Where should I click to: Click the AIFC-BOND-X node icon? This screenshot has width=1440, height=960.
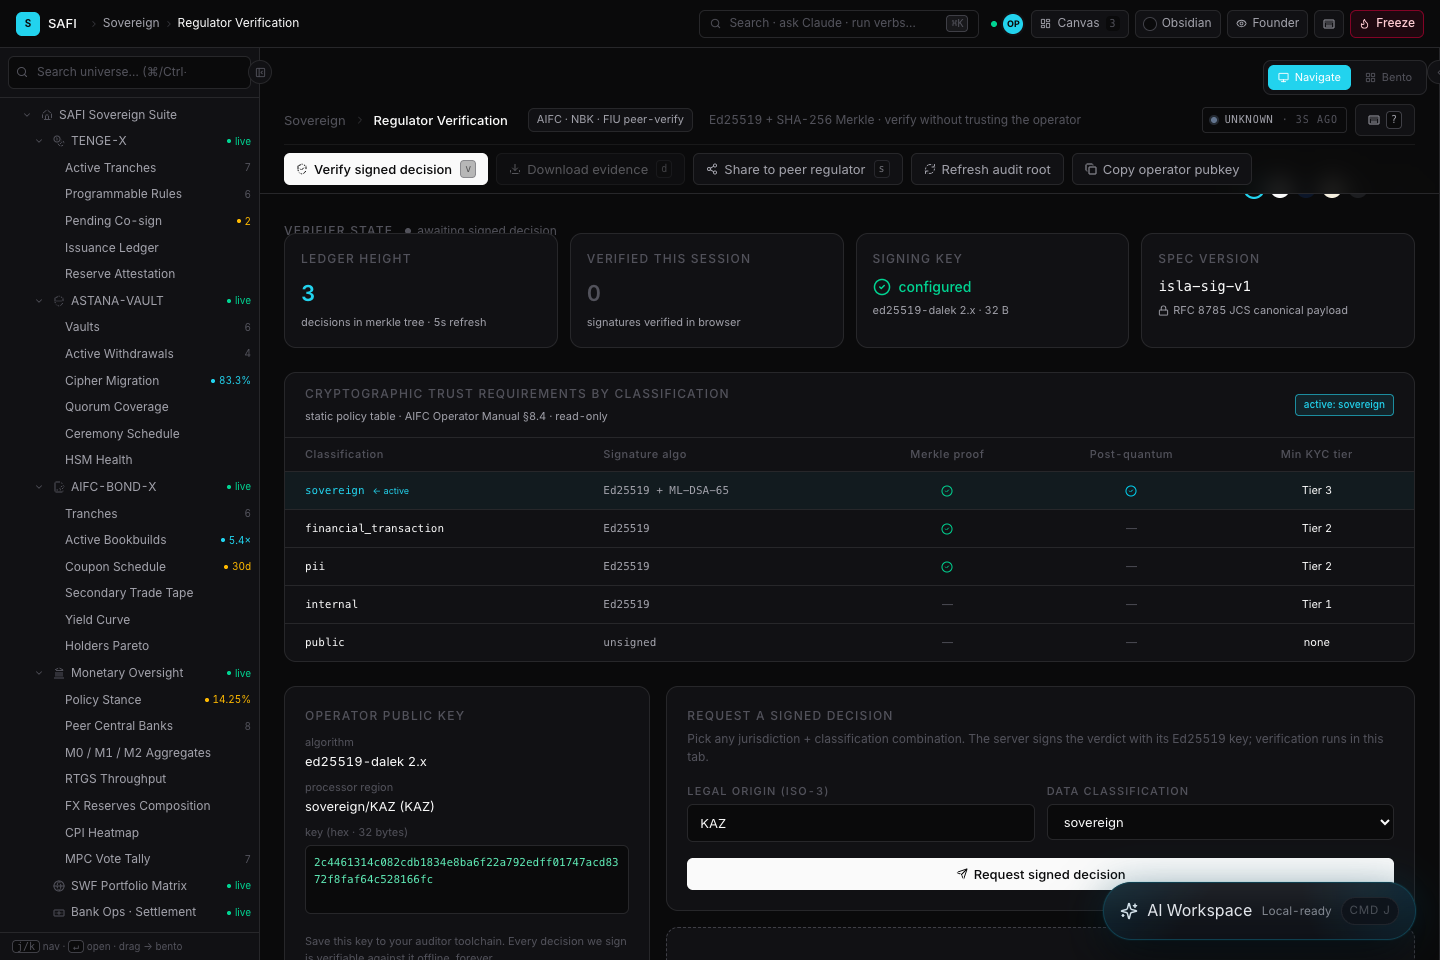(59, 487)
